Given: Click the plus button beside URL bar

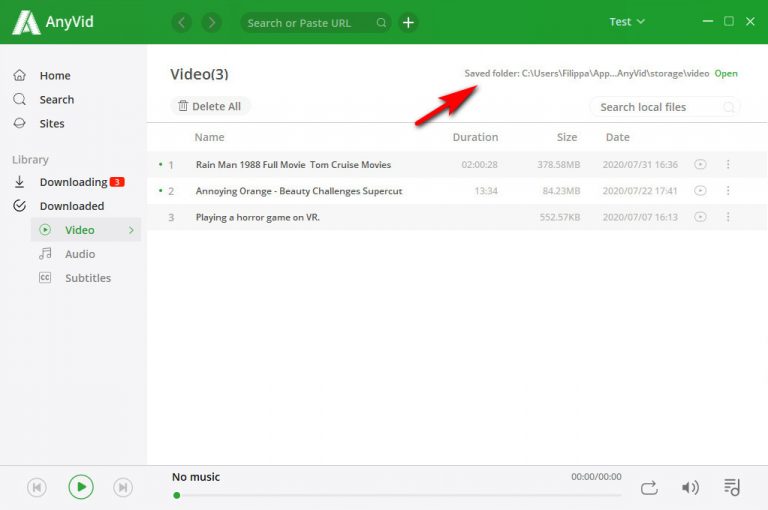Looking at the screenshot, I should 408,22.
